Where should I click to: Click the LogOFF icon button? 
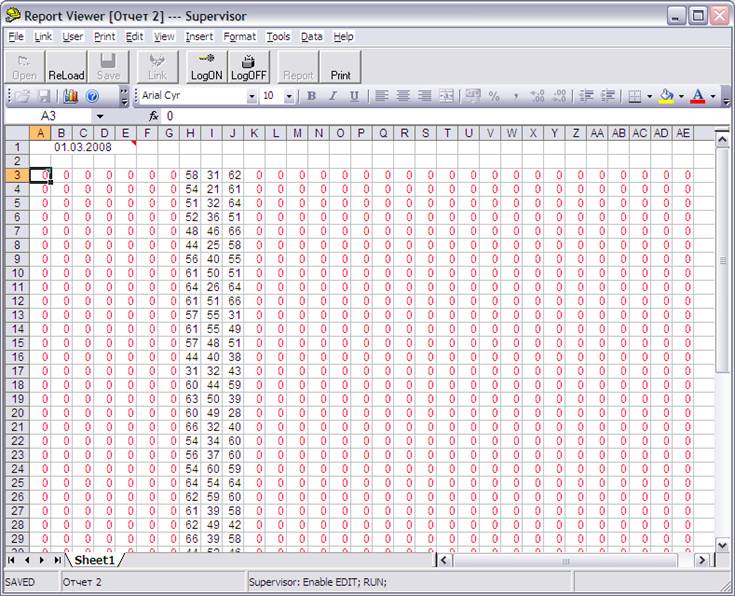tap(248, 66)
